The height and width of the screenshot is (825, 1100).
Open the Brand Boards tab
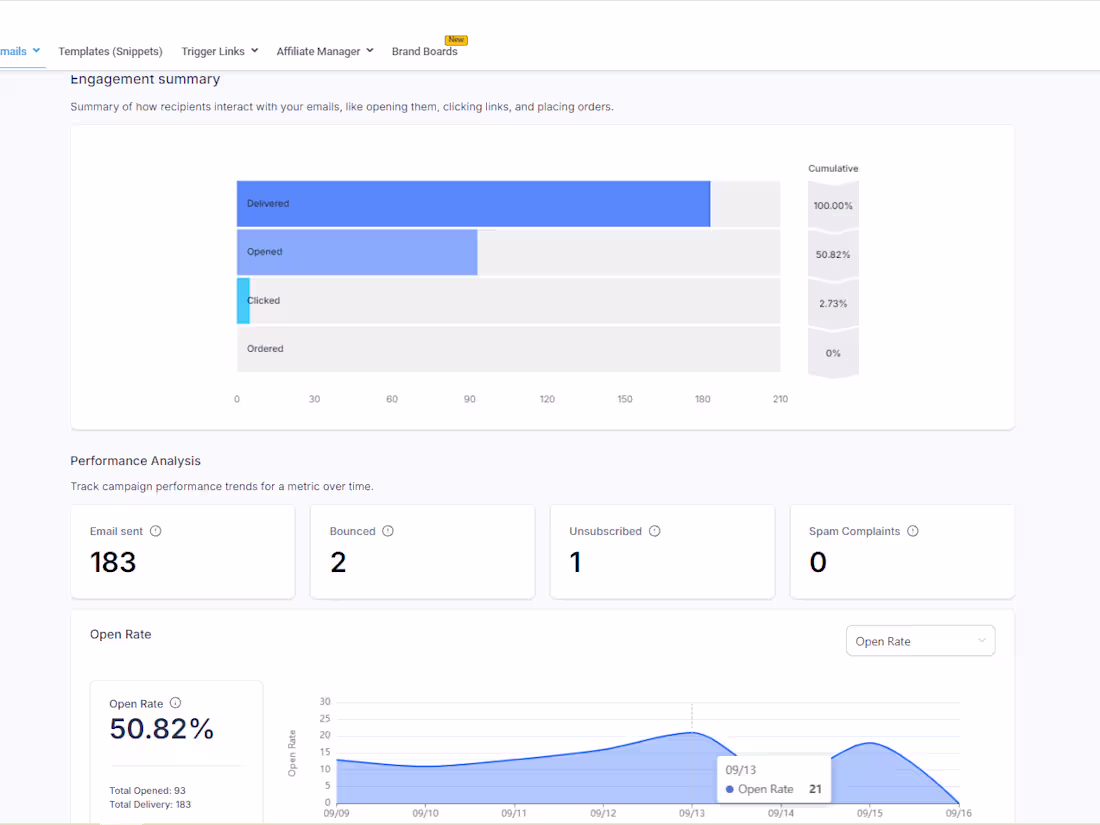426,51
